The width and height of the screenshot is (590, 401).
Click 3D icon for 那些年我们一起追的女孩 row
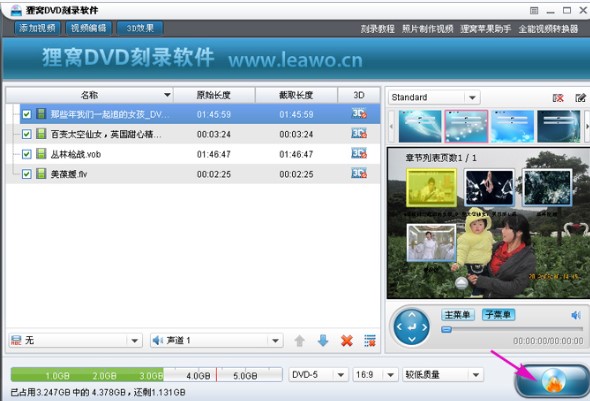[359, 113]
